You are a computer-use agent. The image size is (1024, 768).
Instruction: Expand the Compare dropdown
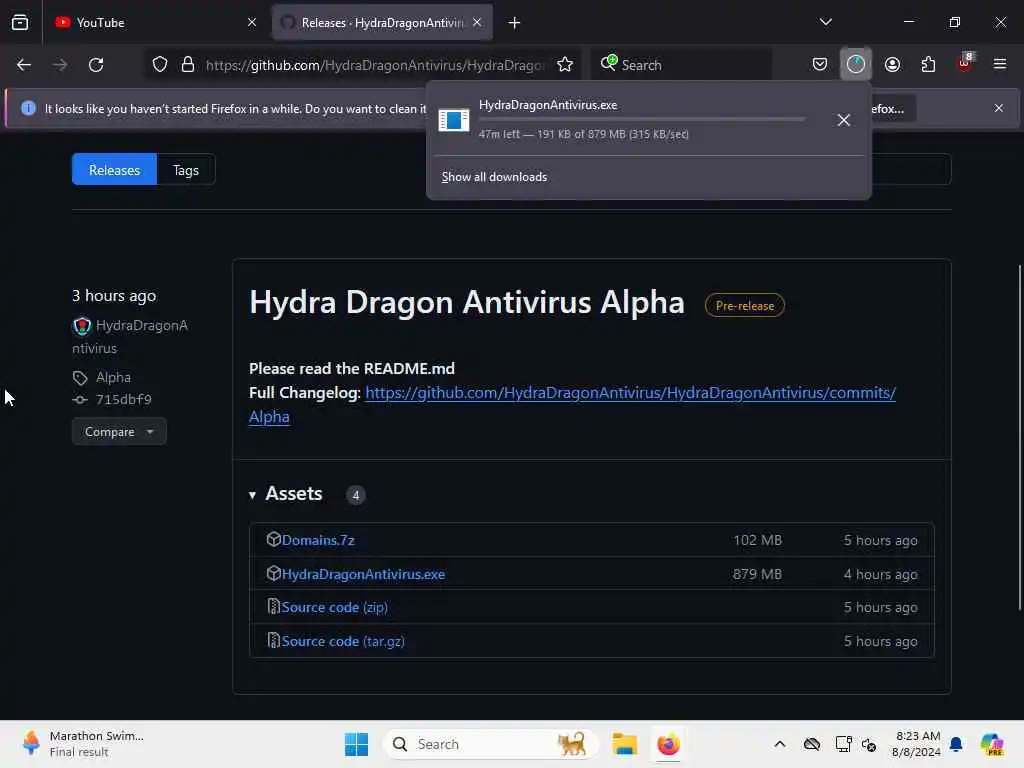[119, 432]
